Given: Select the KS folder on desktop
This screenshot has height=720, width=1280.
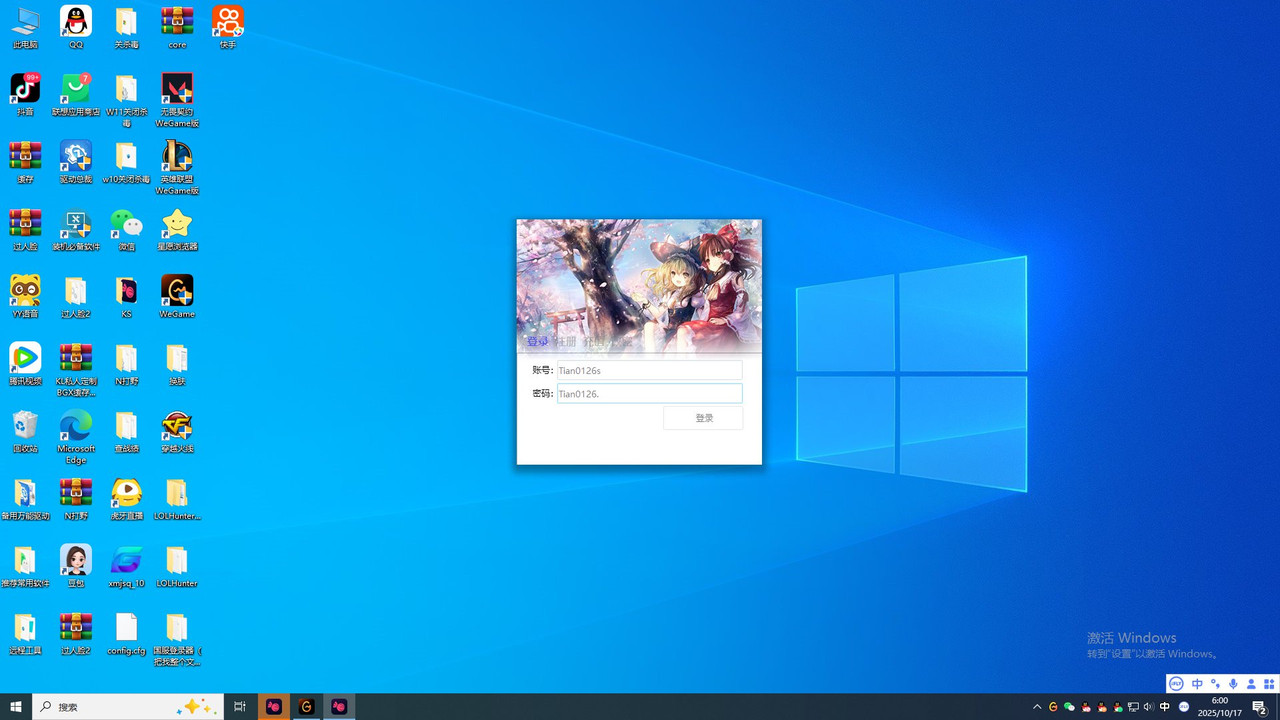Looking at the screenshot, I should point(126,296).
